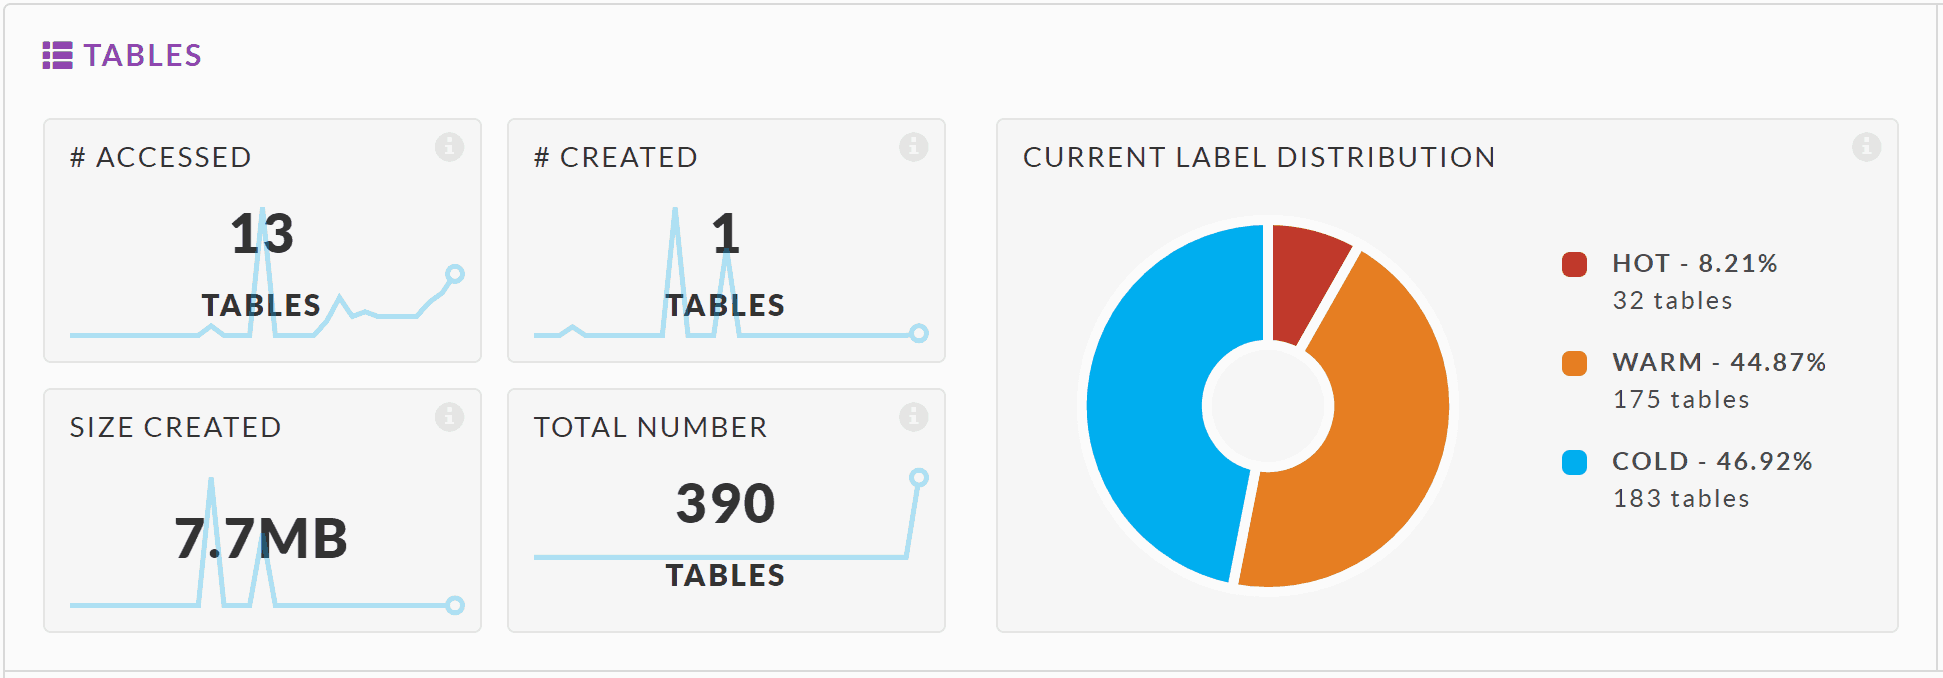Click the orange WARM legend swatch
Screen dimensions: 1943x678
point(1574,363)
